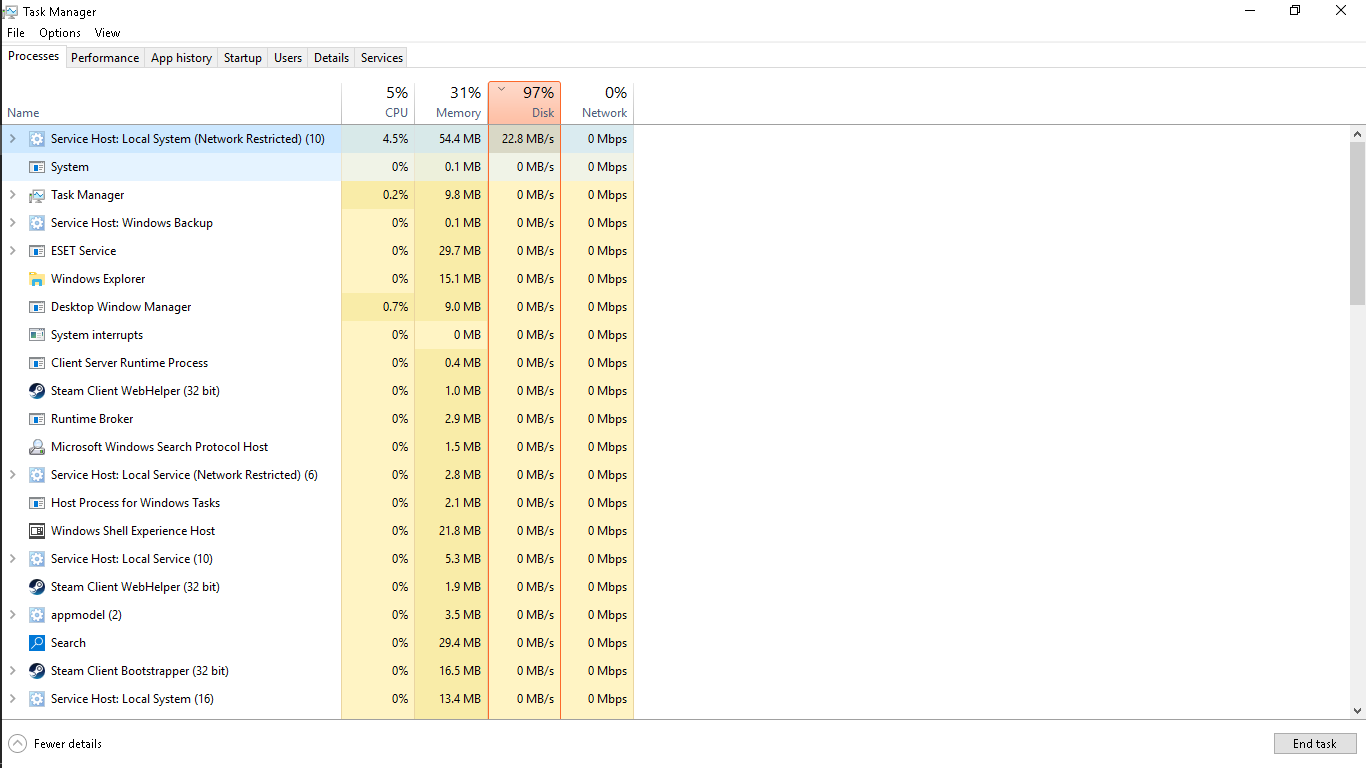Click the process list scroll down arrow
This screenshot has width=1366, height=768.
(x=1357, y=711)
